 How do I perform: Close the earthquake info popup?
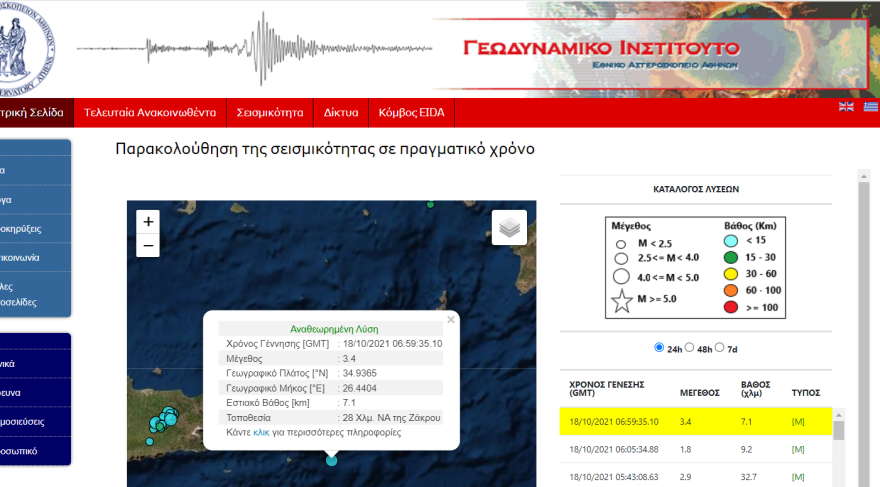pos(451,320)
